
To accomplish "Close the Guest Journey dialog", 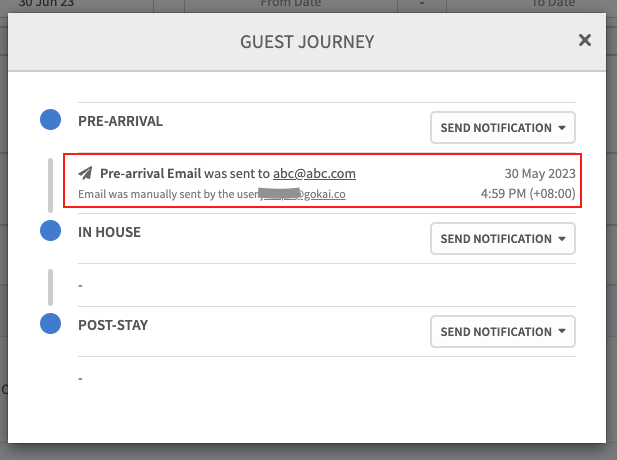I will tap(585, 40).
